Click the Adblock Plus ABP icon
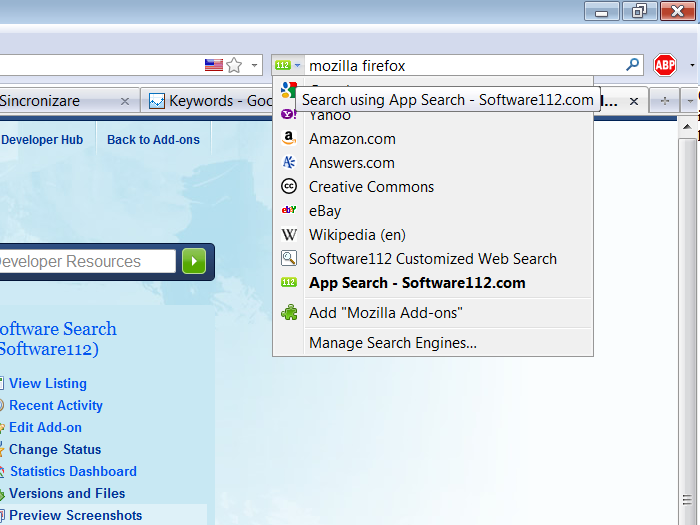 pyautogui.click(x=665, y=65)
